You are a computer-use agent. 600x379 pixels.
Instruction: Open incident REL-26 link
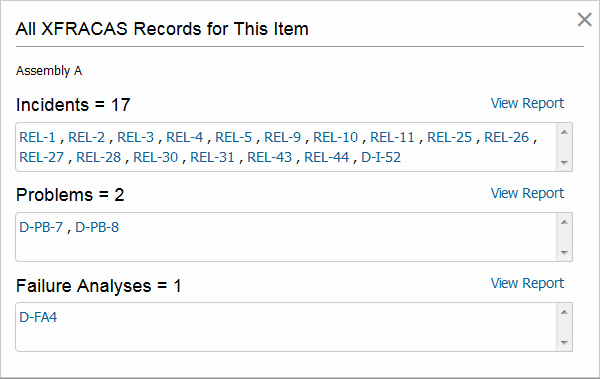coord(507,137)
